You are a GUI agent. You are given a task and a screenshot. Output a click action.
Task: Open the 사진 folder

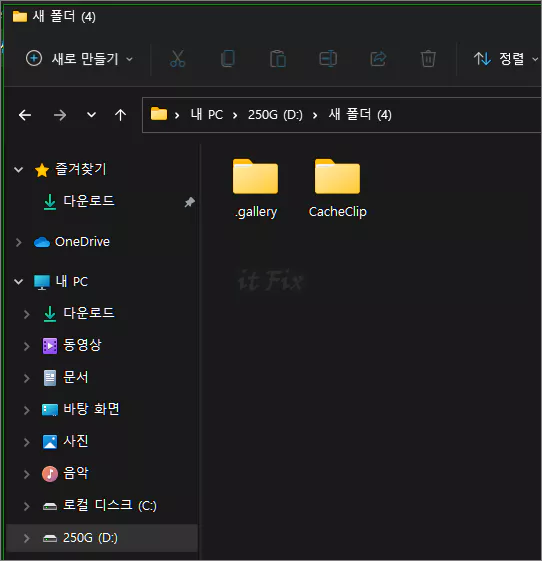(75, 441)
